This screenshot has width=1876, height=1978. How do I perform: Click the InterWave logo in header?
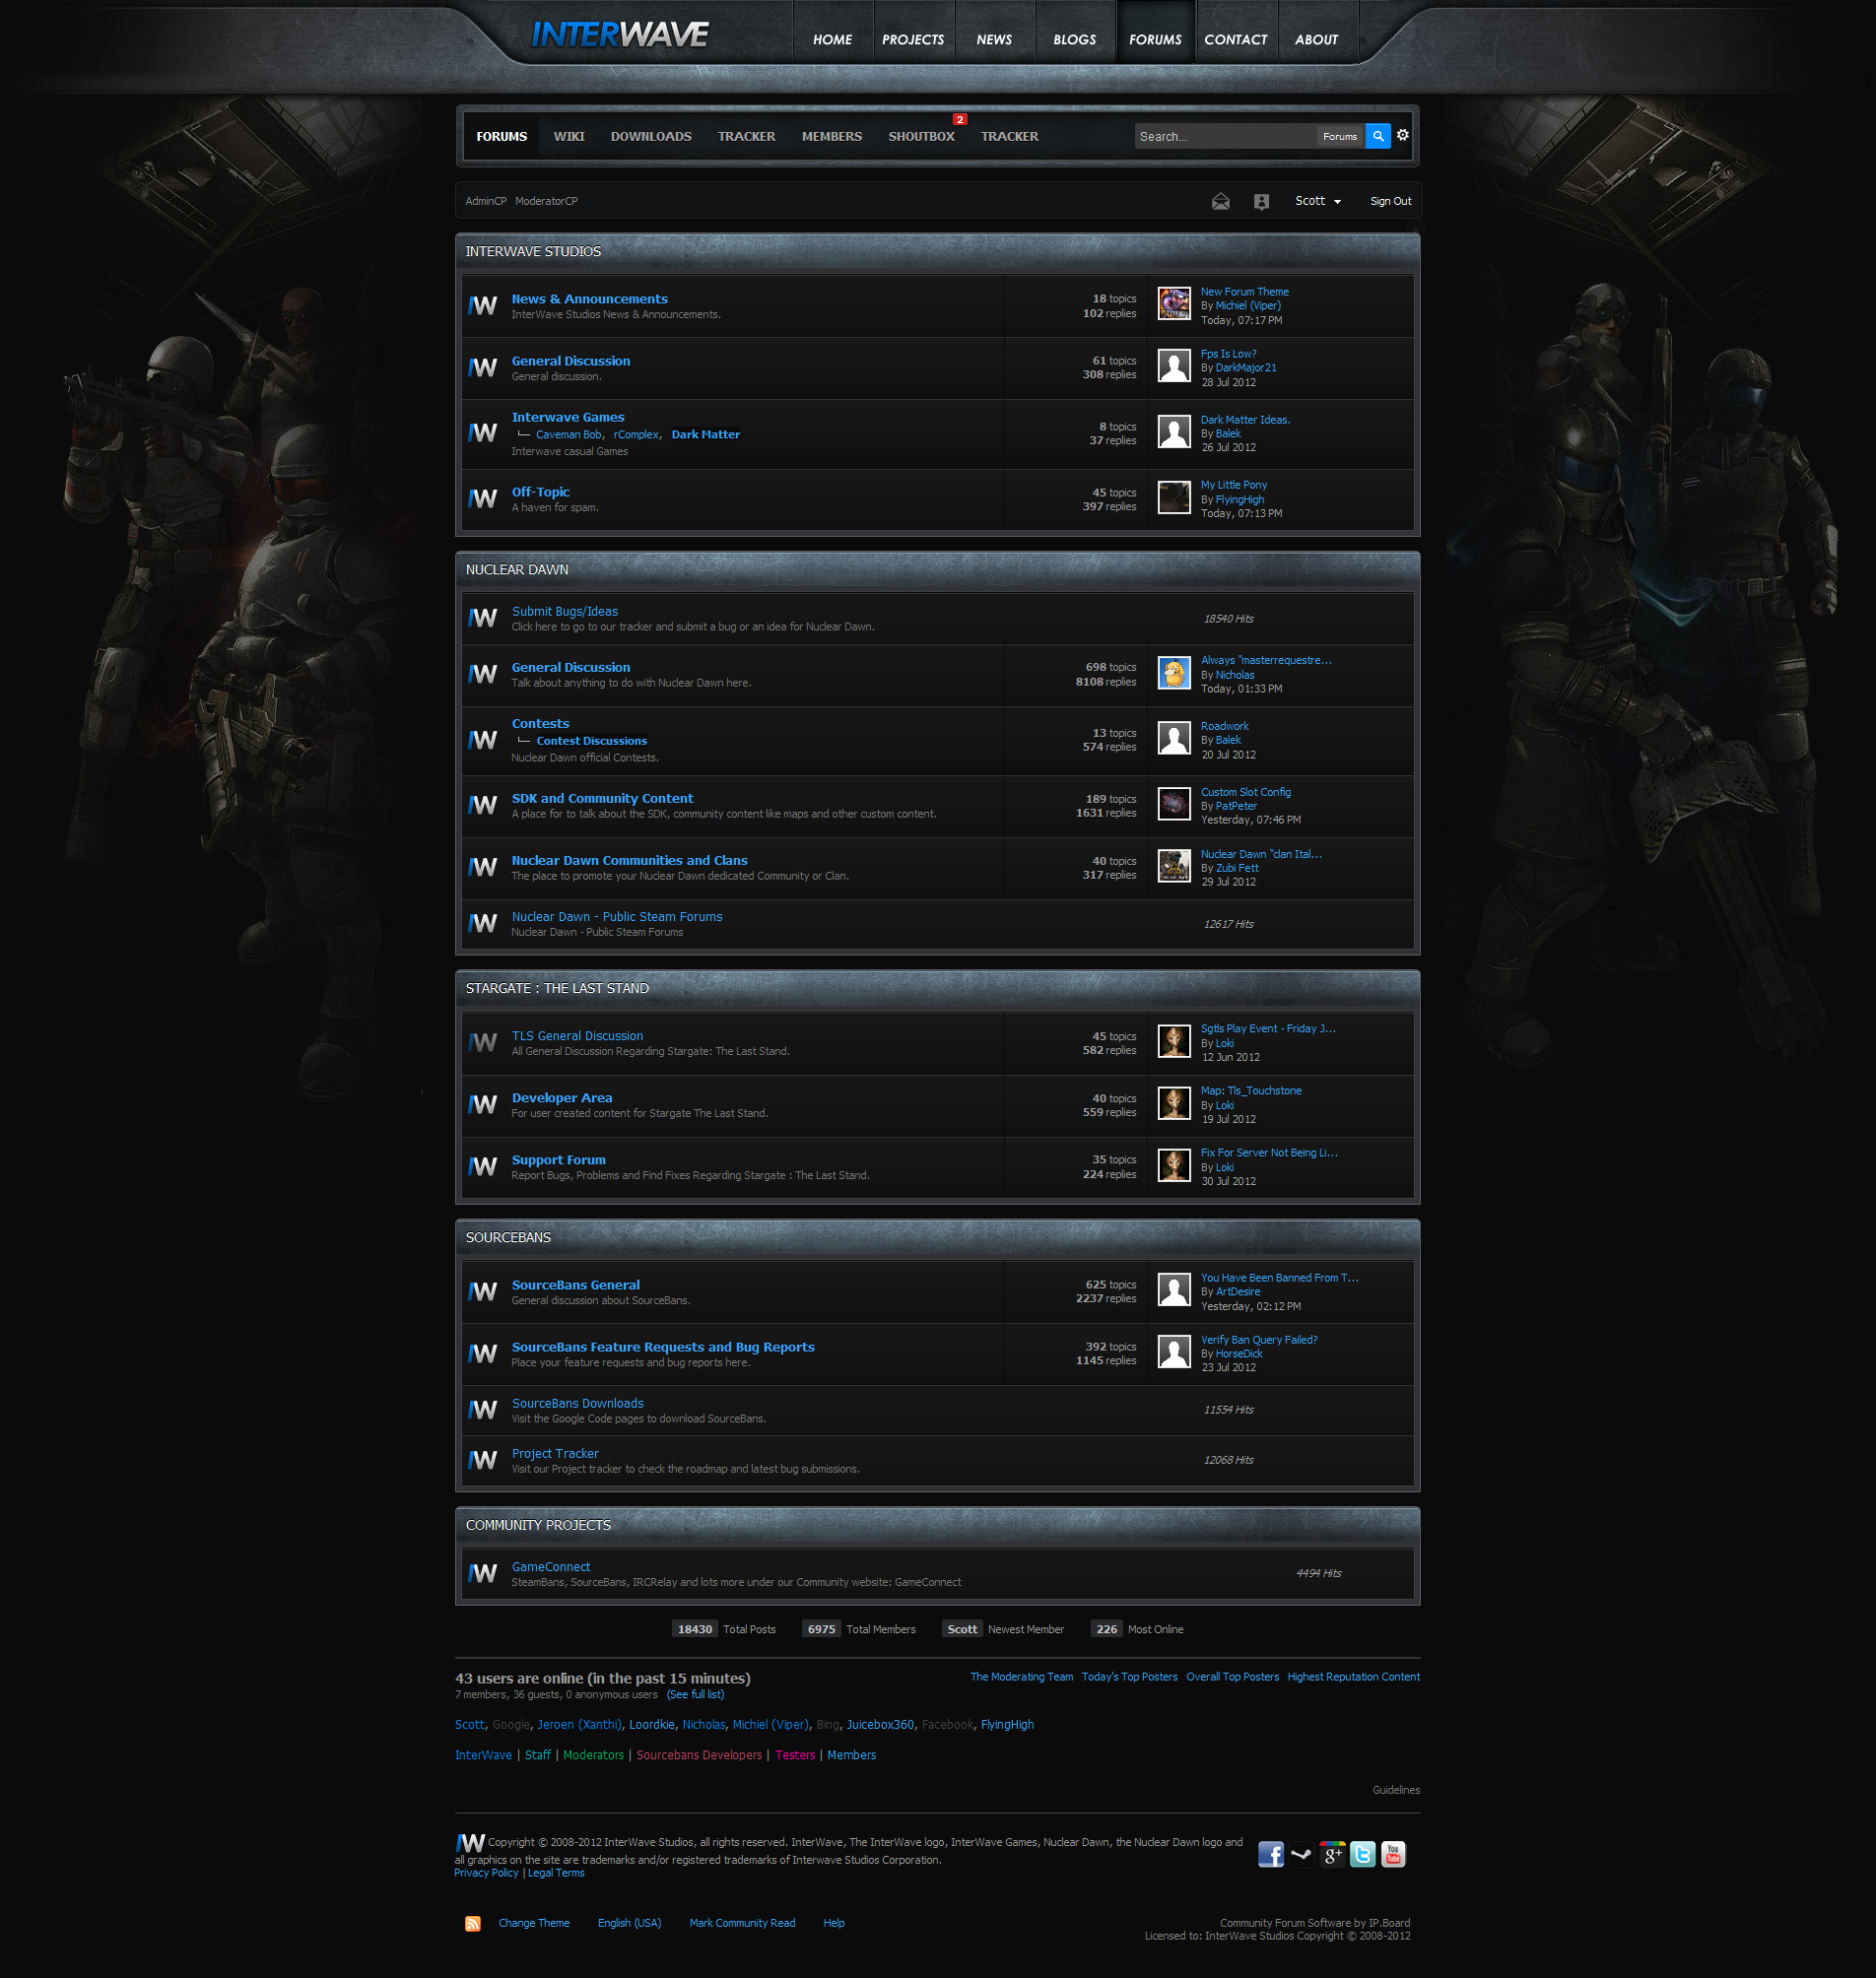(x=619, y=35)
